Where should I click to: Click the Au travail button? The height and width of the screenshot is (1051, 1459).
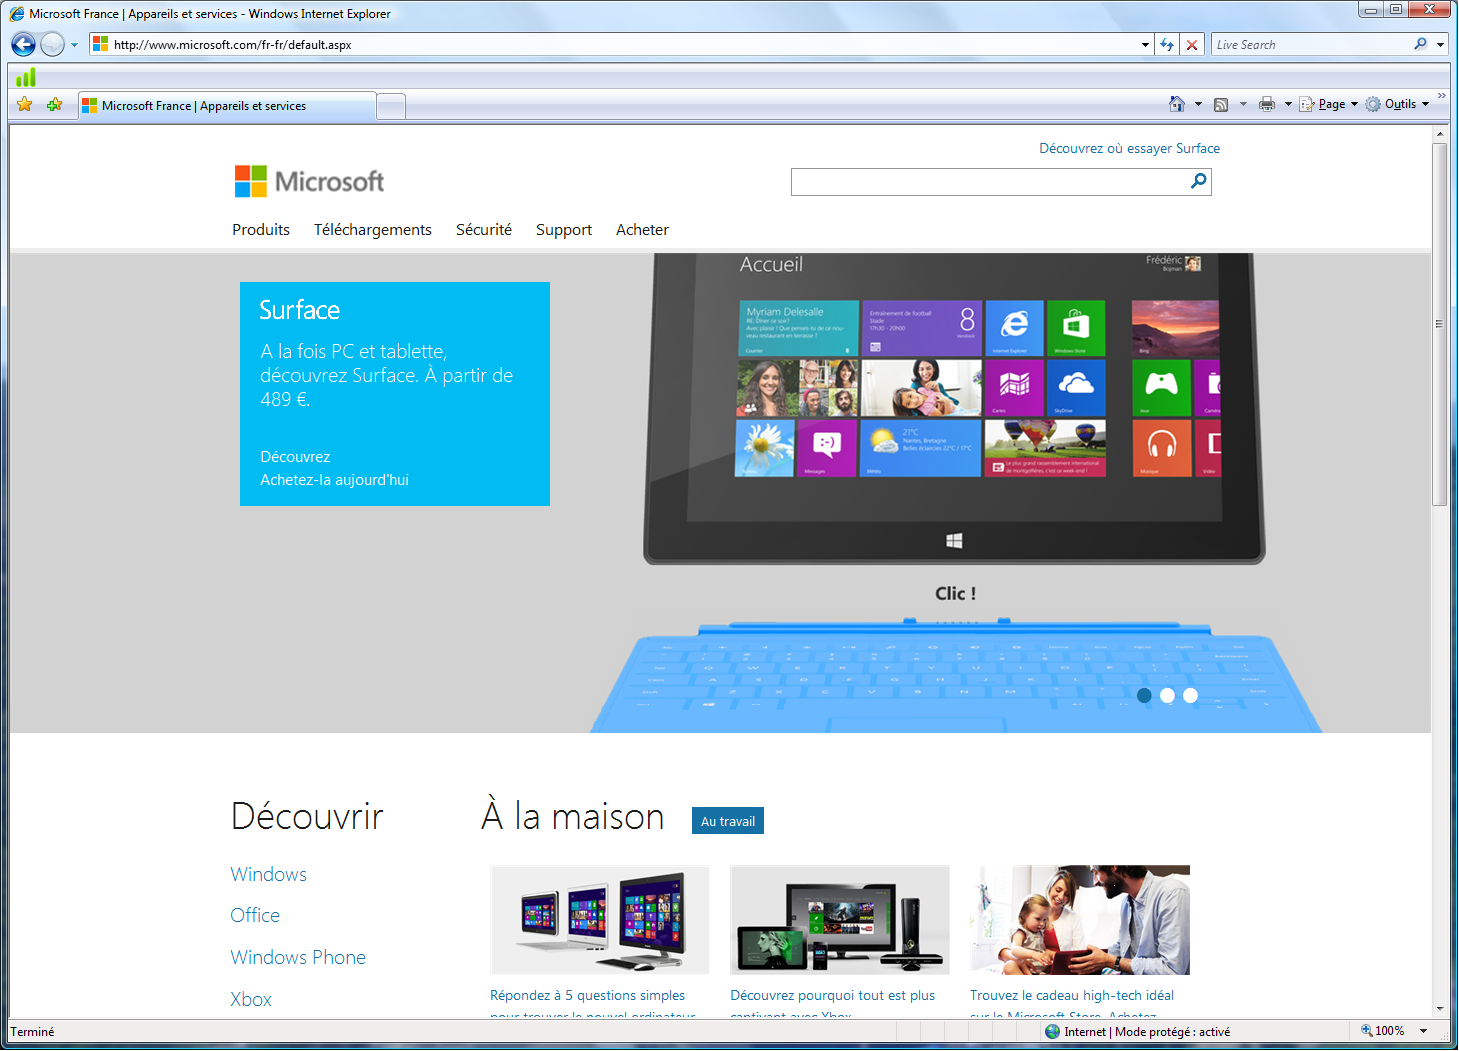click(x=728, y=821)
